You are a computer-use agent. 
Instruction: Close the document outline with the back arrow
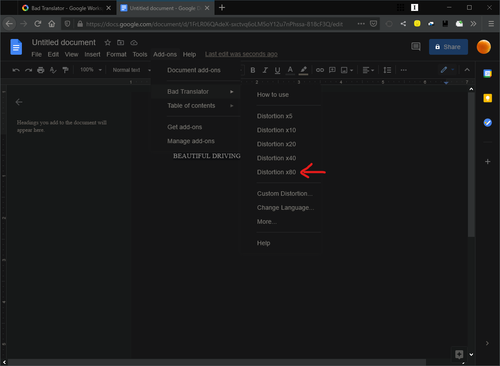pyautogui.click(x=19, y=102)
